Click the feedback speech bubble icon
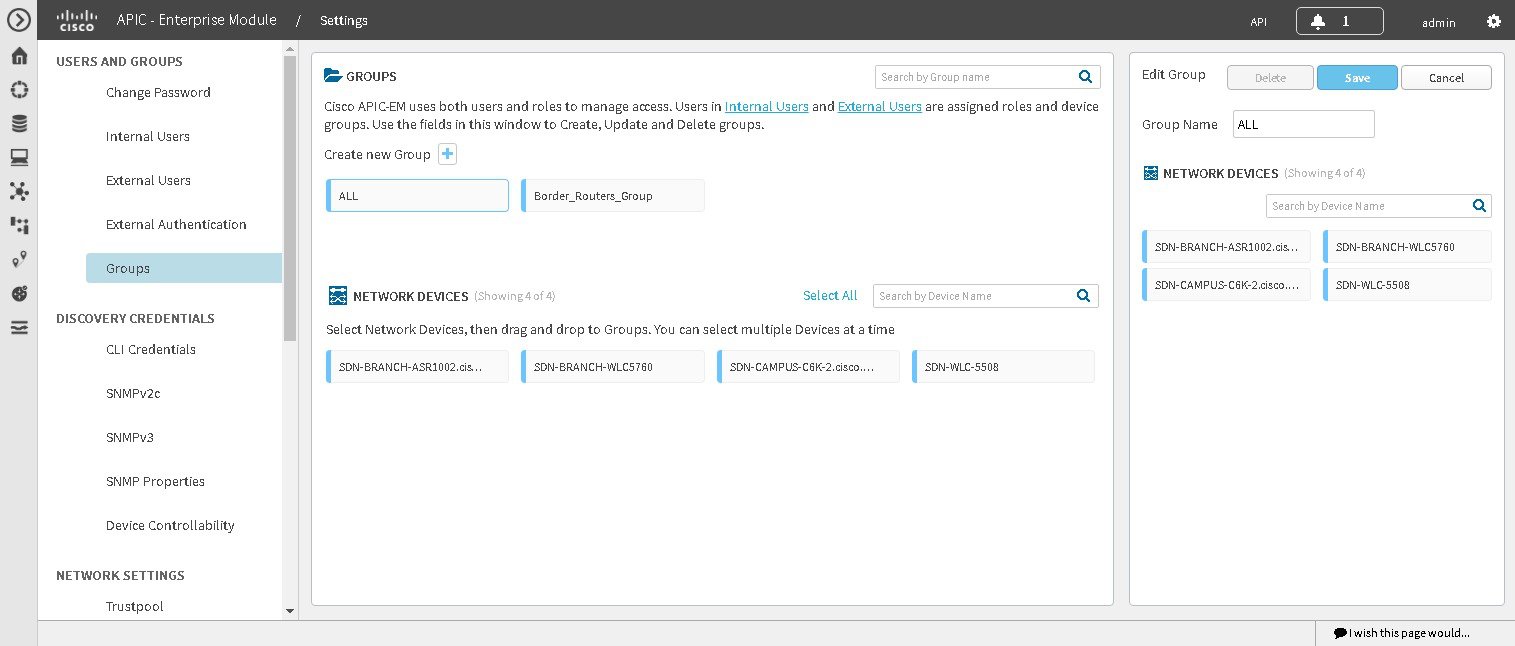Viewport: 1515px width, 646px height. pyautogui.click(x=1340, y=633)
